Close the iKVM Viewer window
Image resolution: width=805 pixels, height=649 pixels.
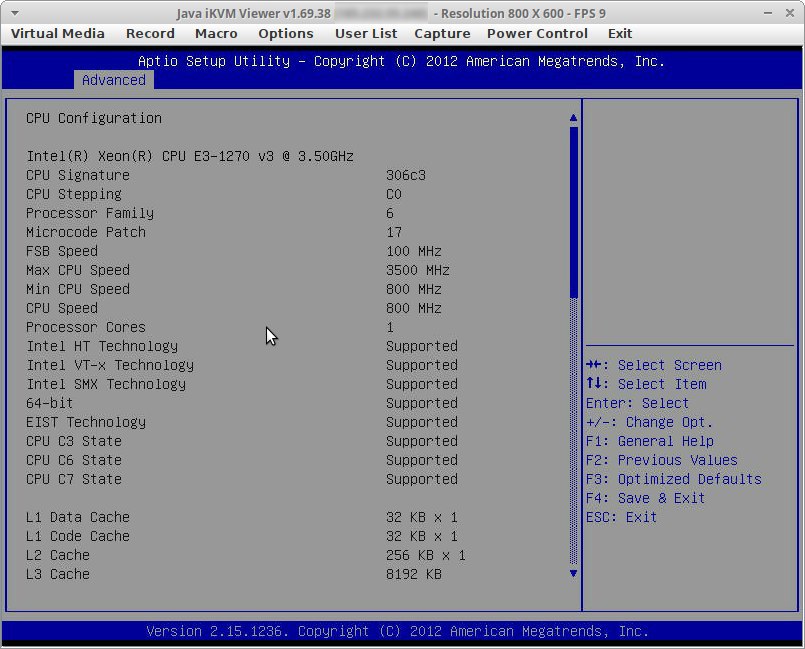click(790, 13)
